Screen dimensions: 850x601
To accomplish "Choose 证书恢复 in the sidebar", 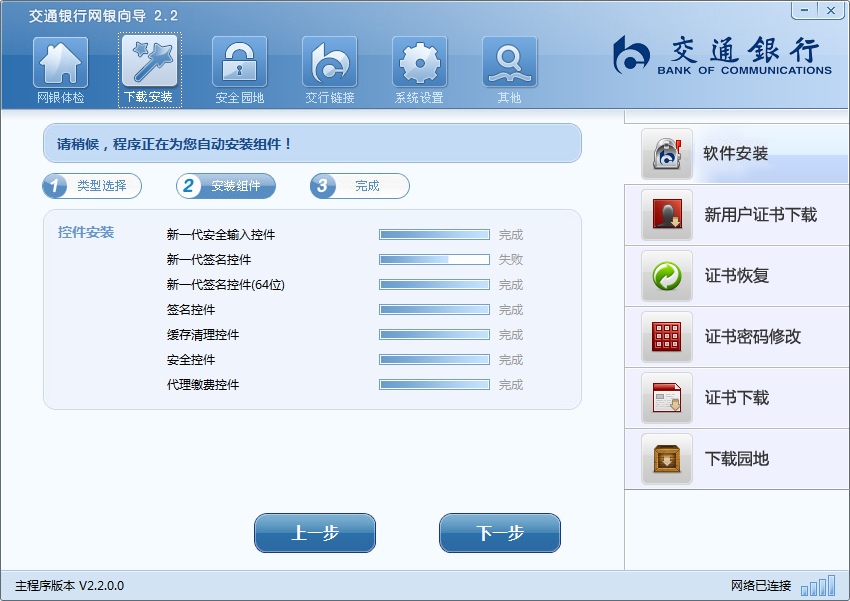I will (737, 276).
